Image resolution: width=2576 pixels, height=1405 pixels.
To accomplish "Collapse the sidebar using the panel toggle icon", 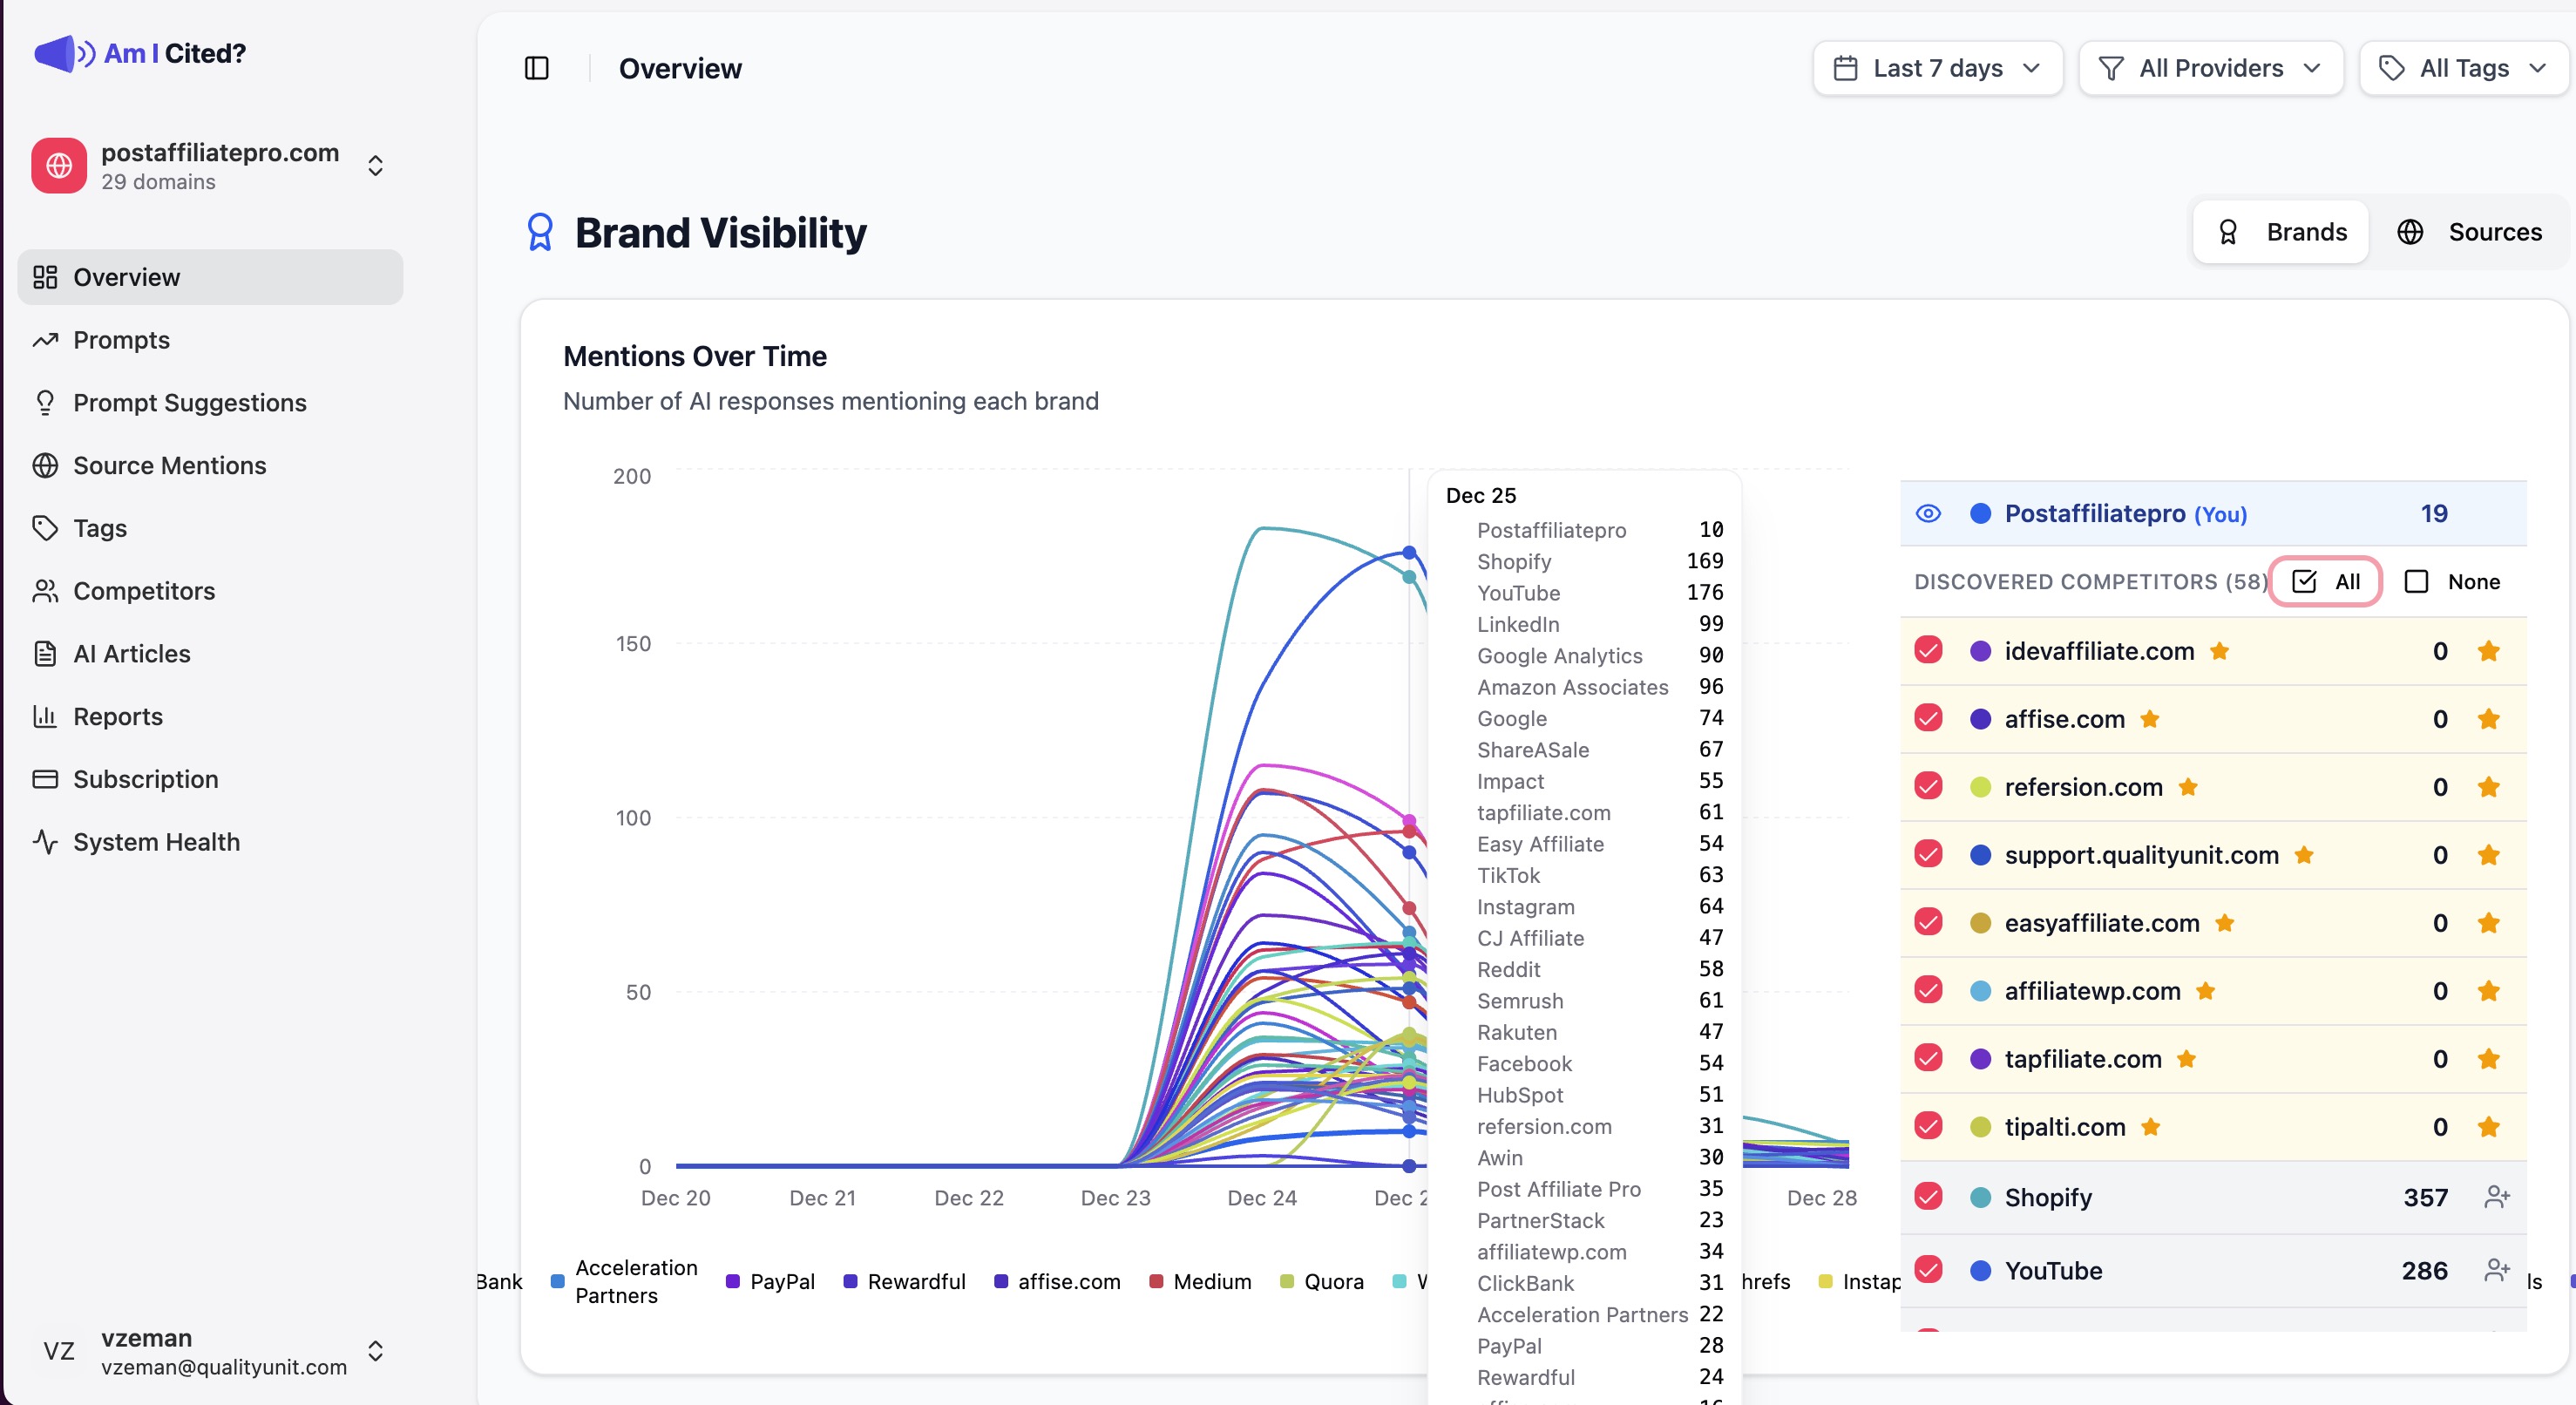I will click(538, 68).
